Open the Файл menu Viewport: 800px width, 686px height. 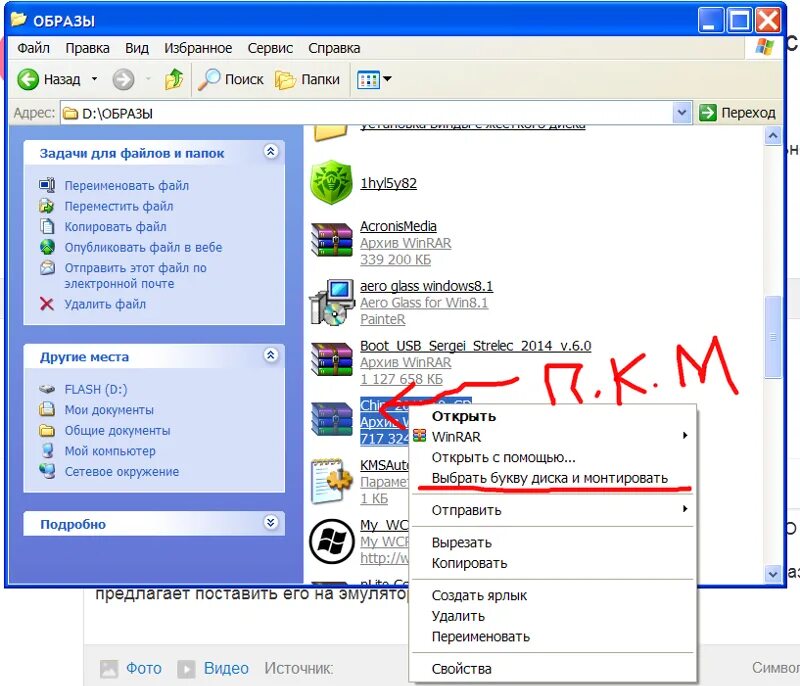33,48
